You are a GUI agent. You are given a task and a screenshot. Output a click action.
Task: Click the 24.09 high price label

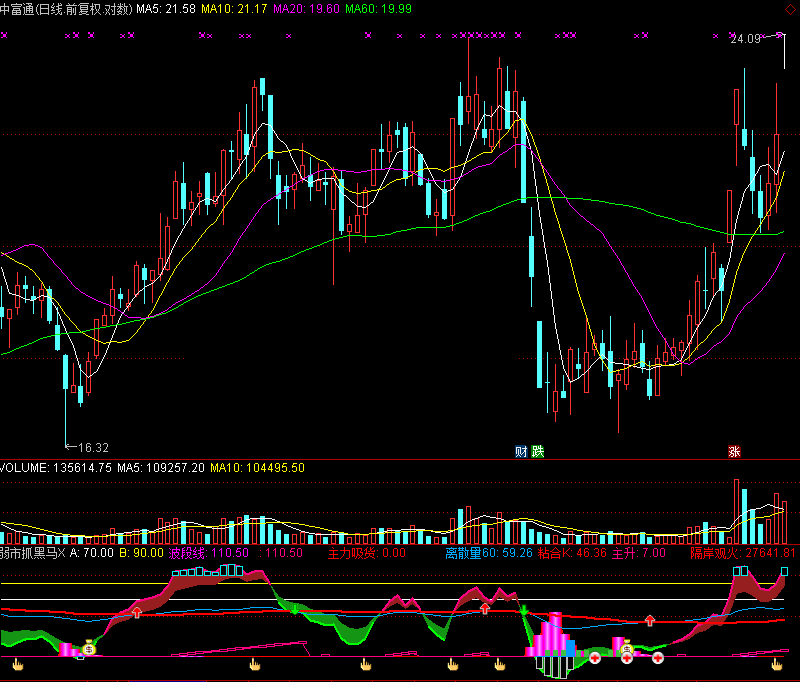(745, 39)
